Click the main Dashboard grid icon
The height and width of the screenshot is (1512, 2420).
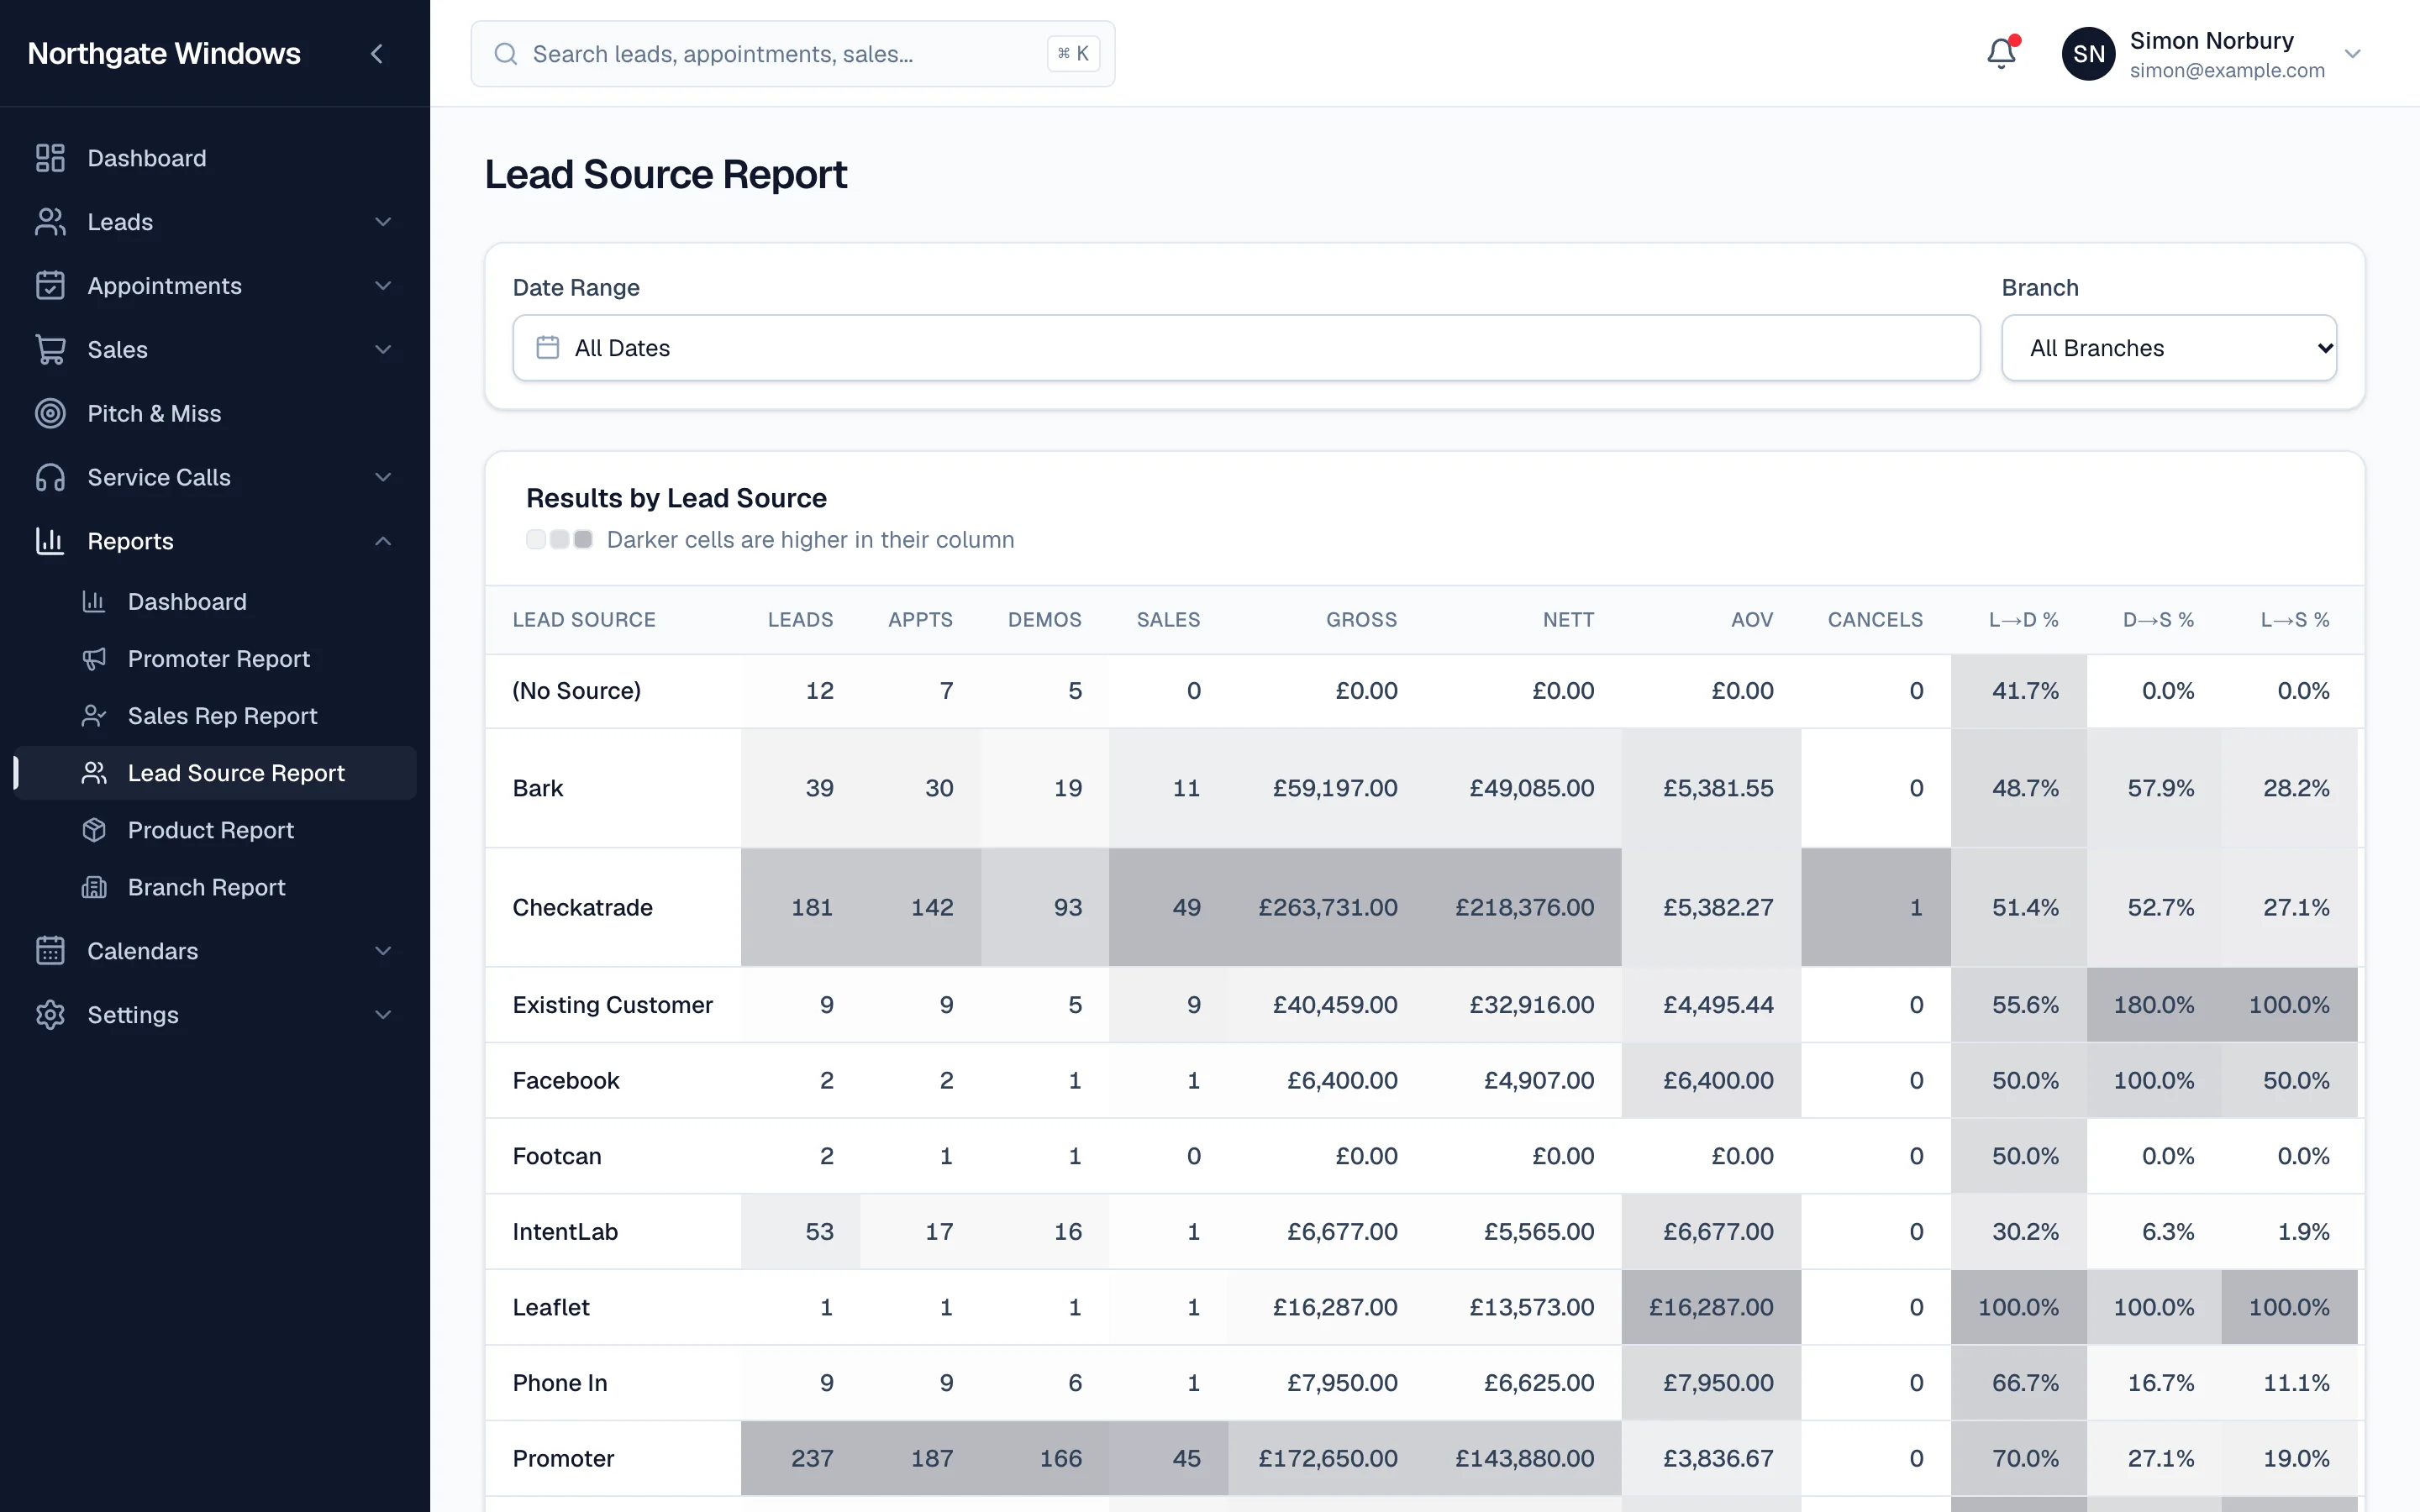point(50,158)
